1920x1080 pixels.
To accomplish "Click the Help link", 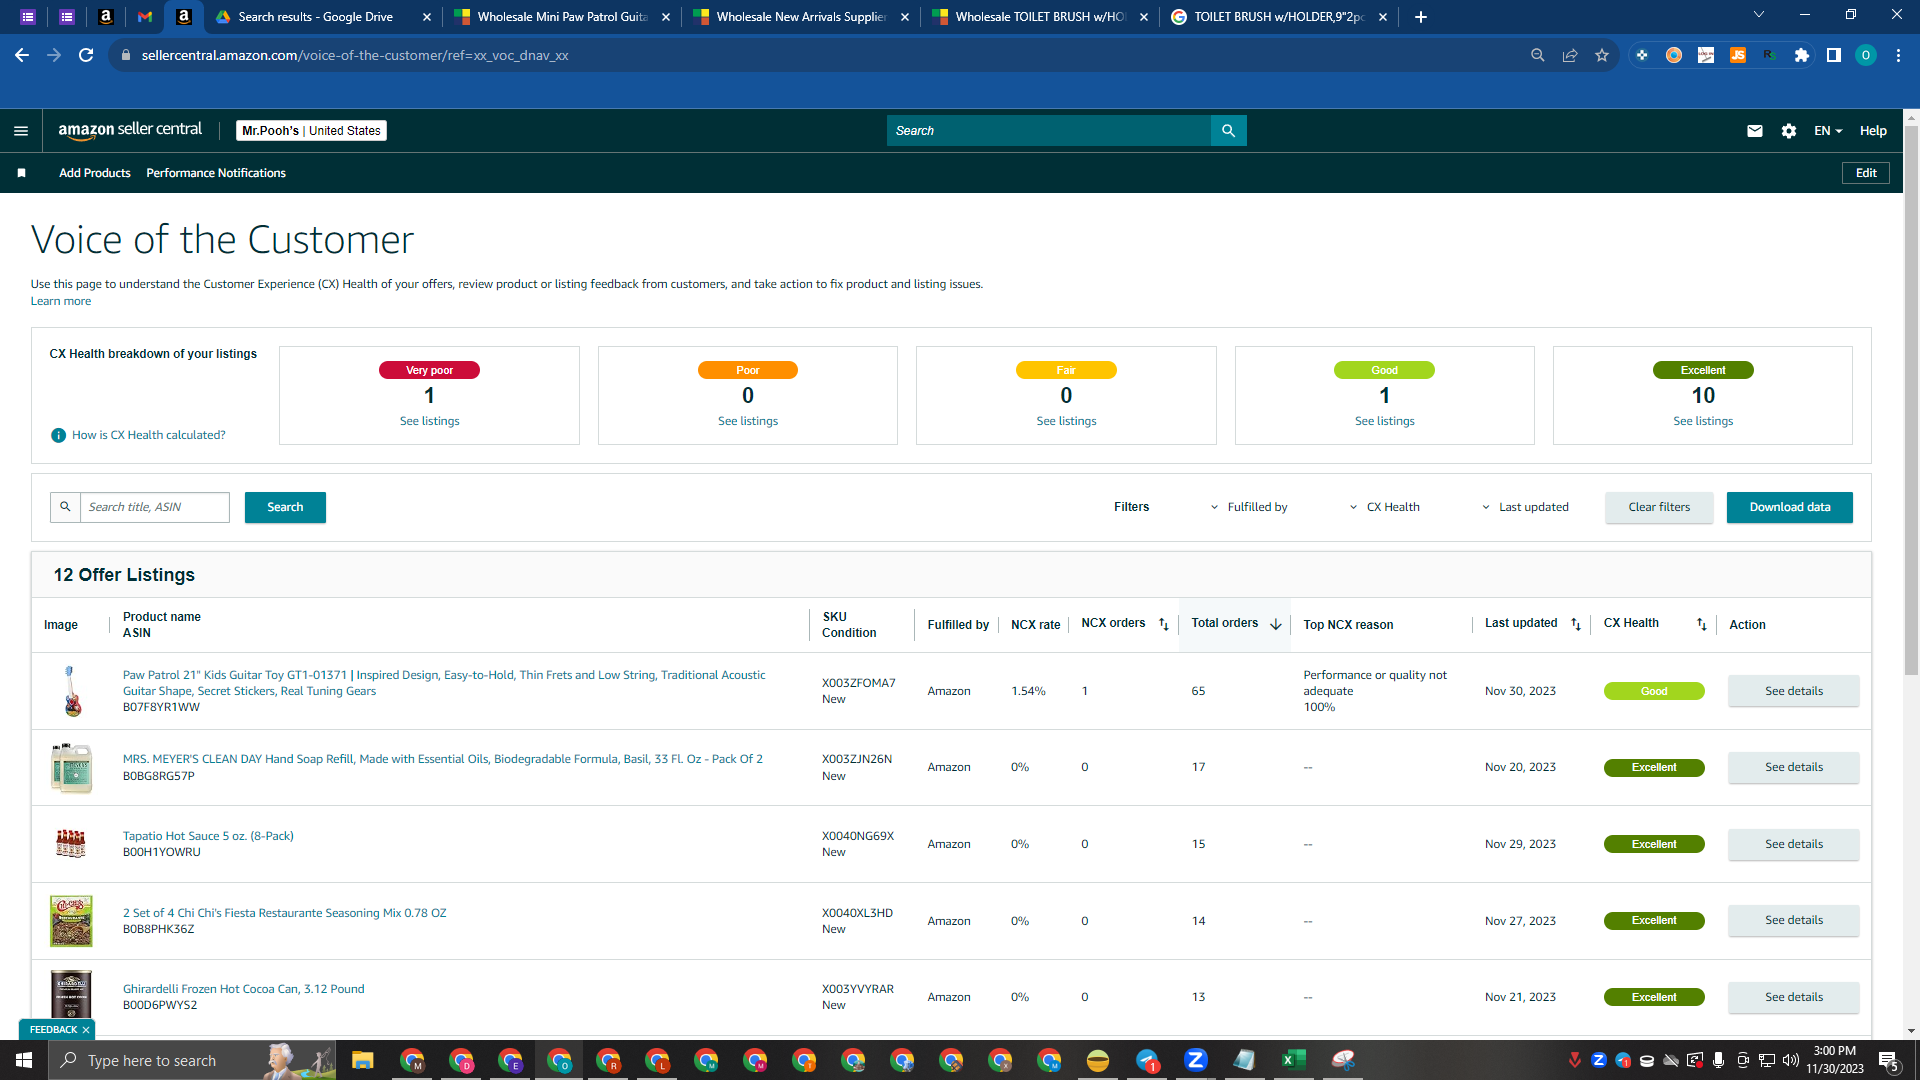I will 1873,131.
